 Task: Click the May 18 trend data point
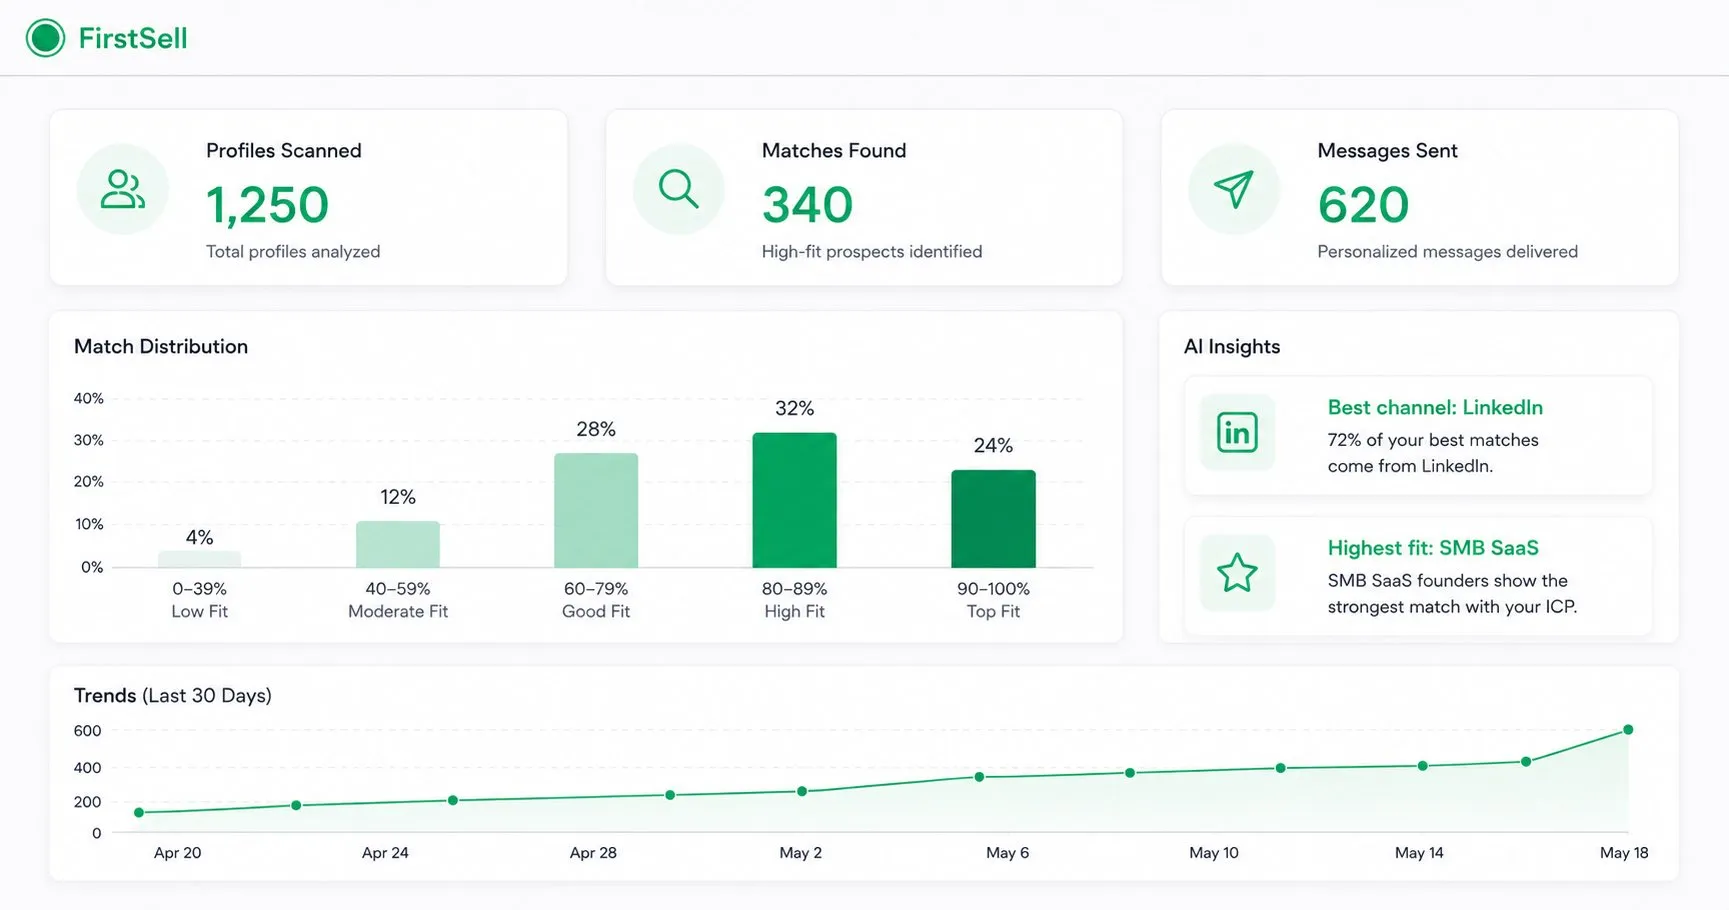click(1628, 730)
